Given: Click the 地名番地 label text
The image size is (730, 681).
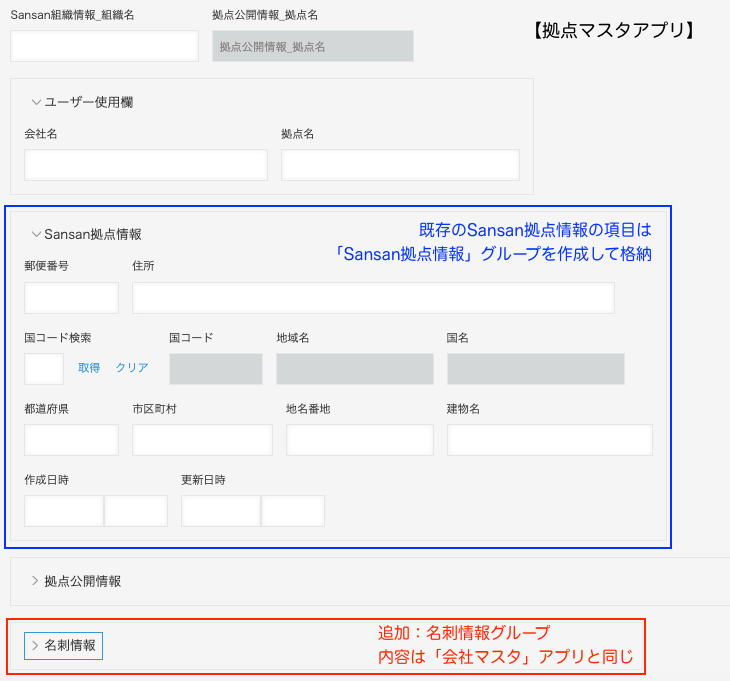Looking at the screenshot, I should [x=308, y=409].
